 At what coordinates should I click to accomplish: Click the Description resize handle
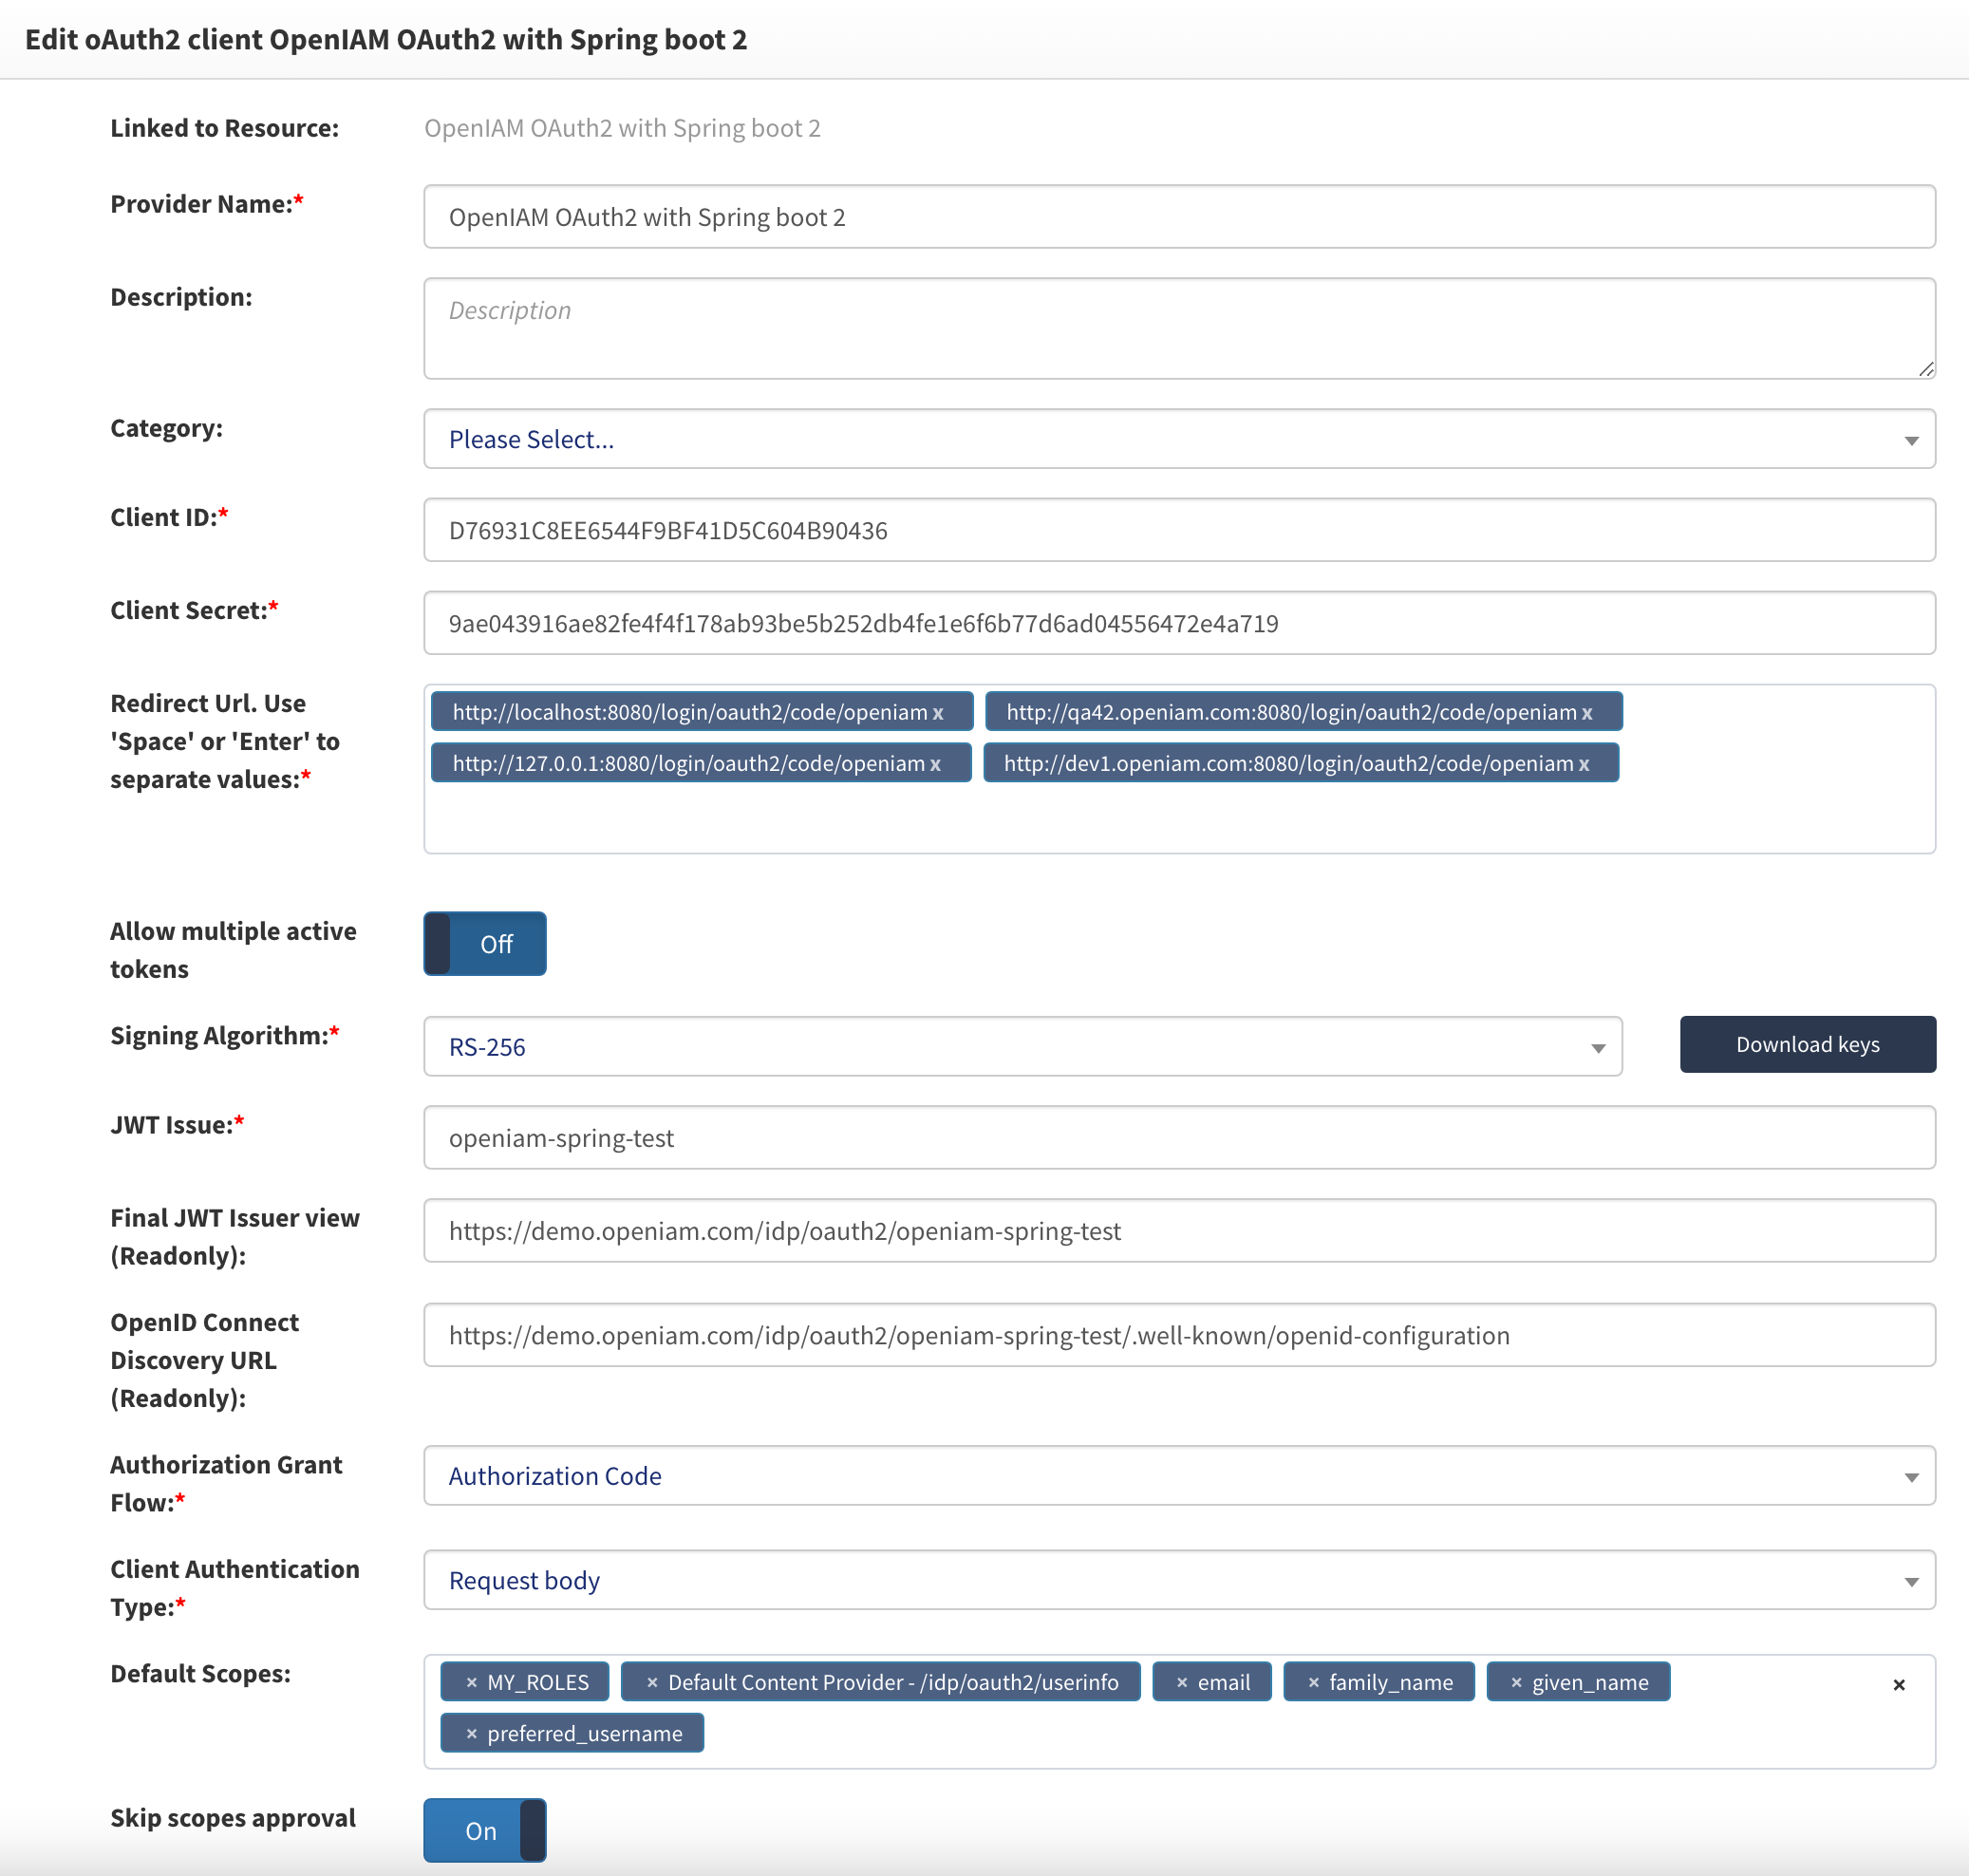tap(1926, 369)
